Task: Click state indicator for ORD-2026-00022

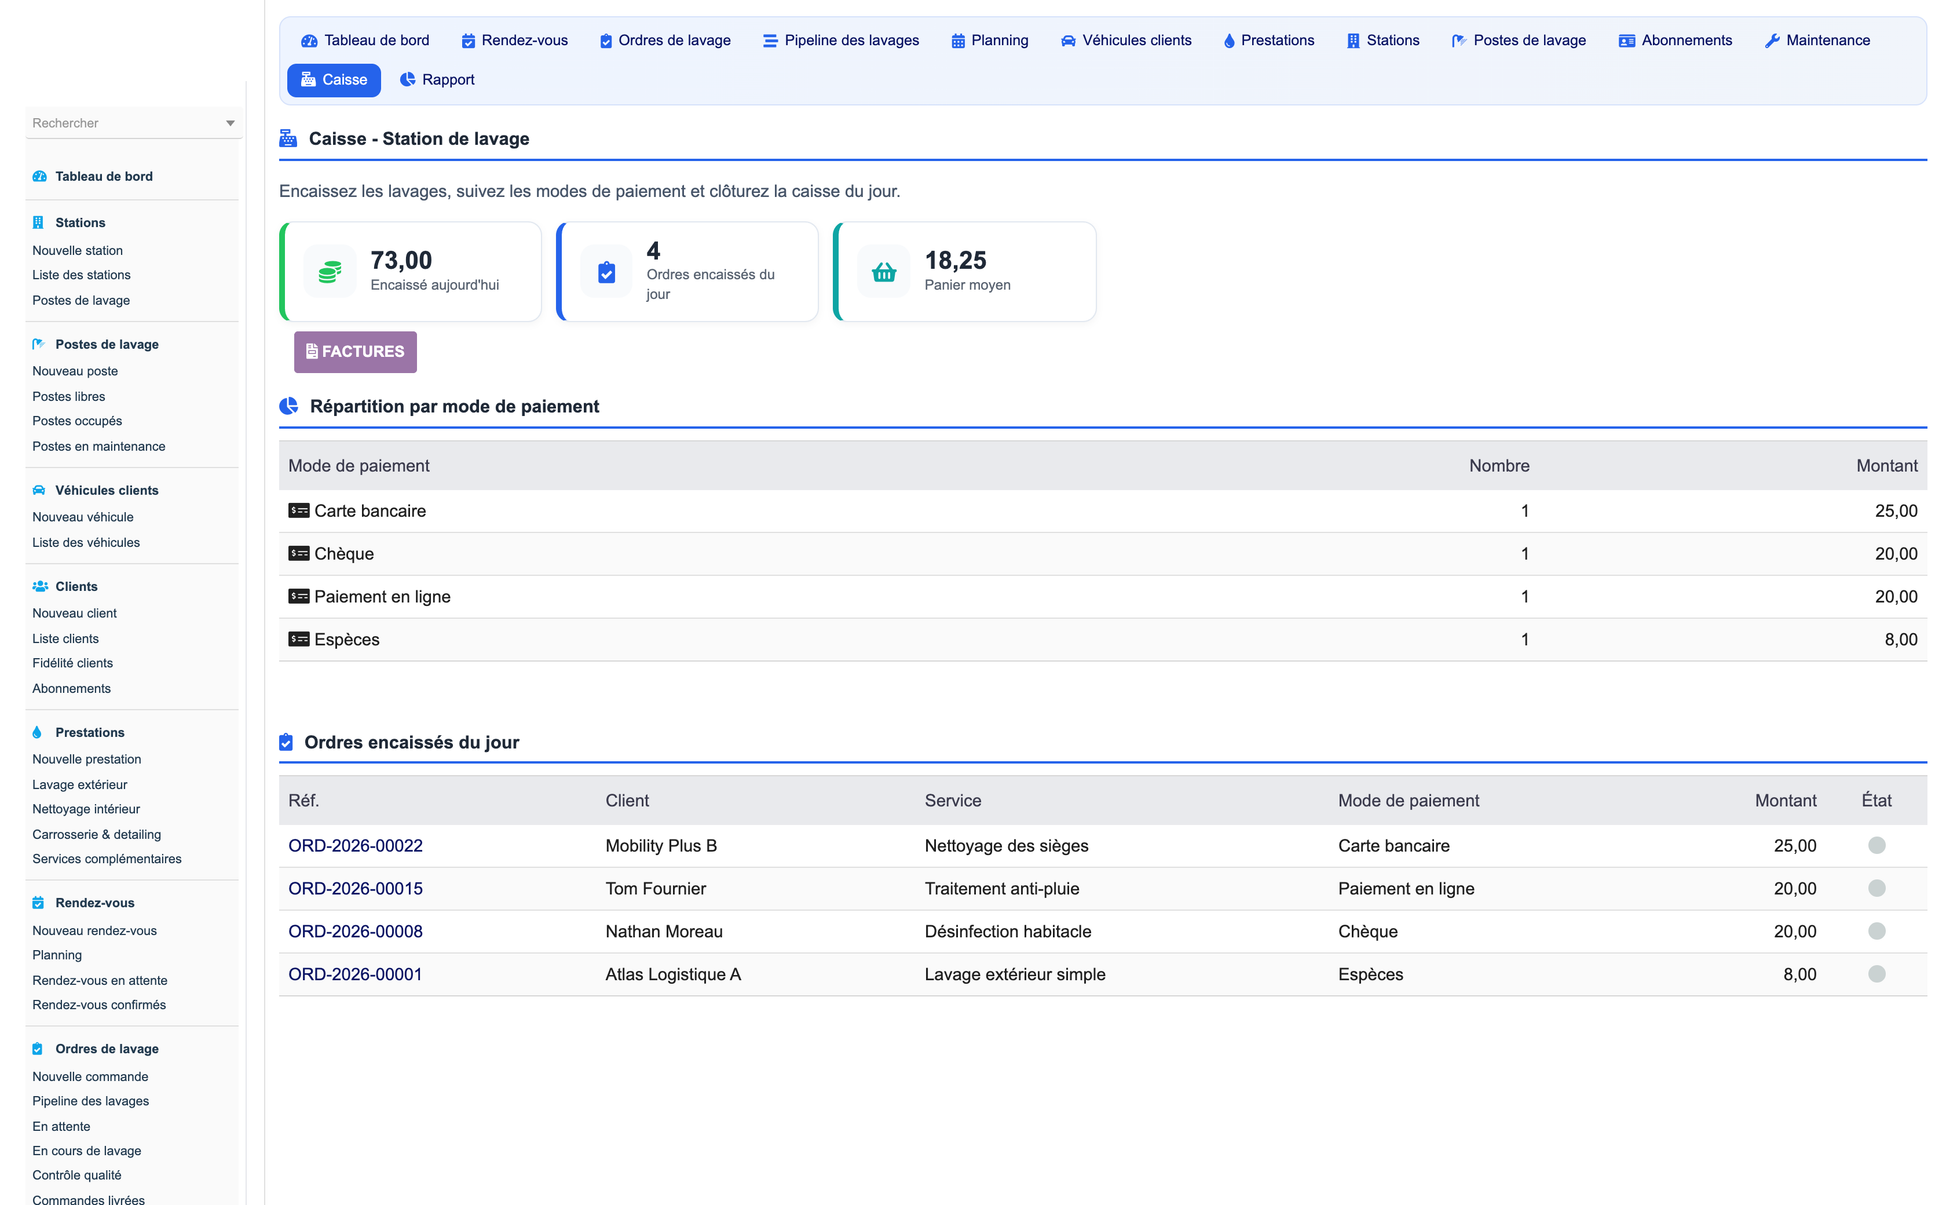Action: click(x=1877, y=846)
